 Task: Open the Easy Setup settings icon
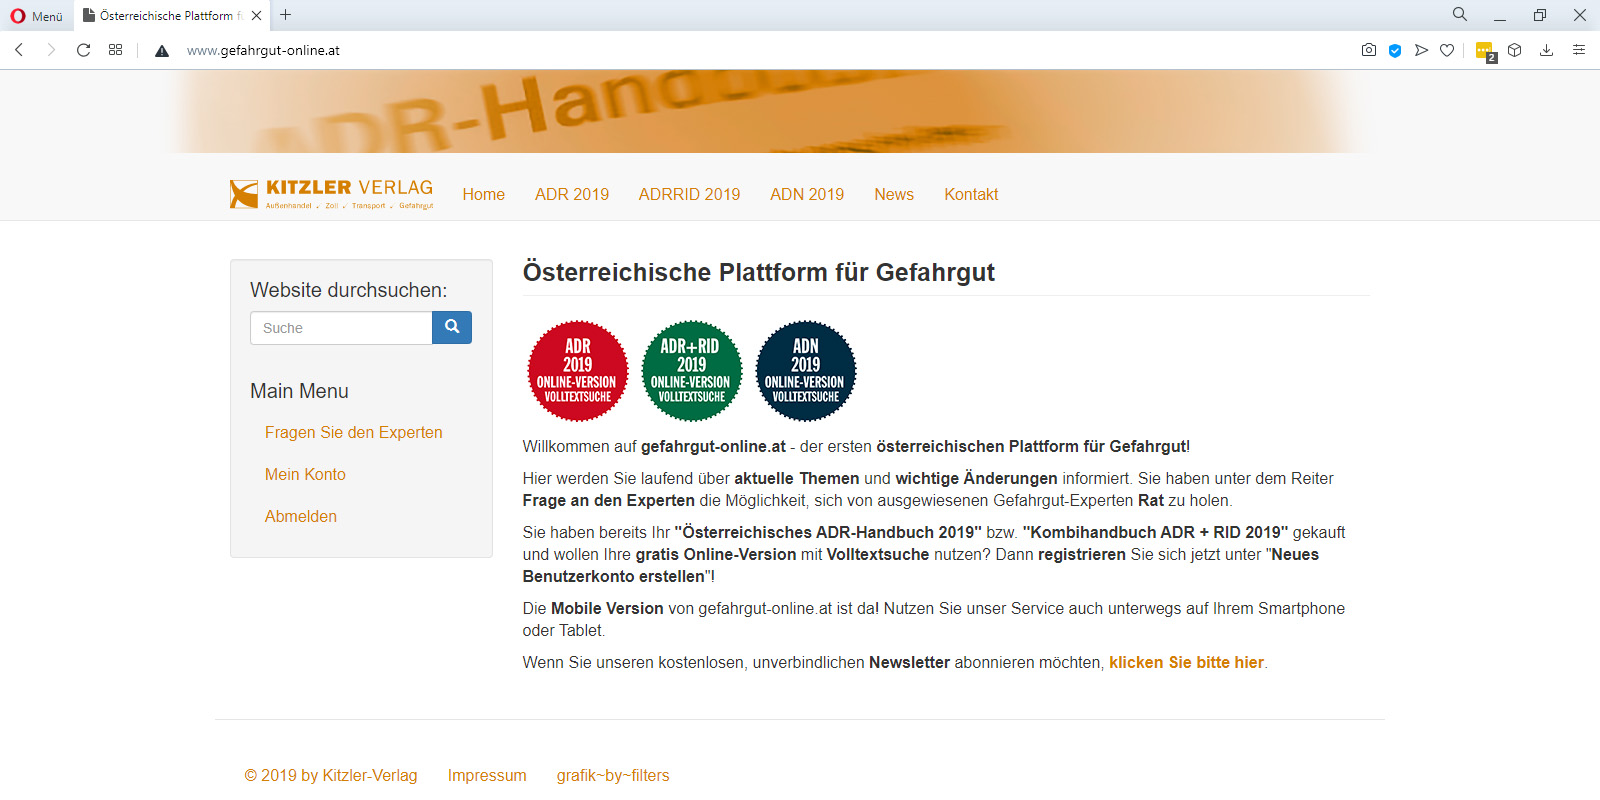click(x=1579, y=50)
